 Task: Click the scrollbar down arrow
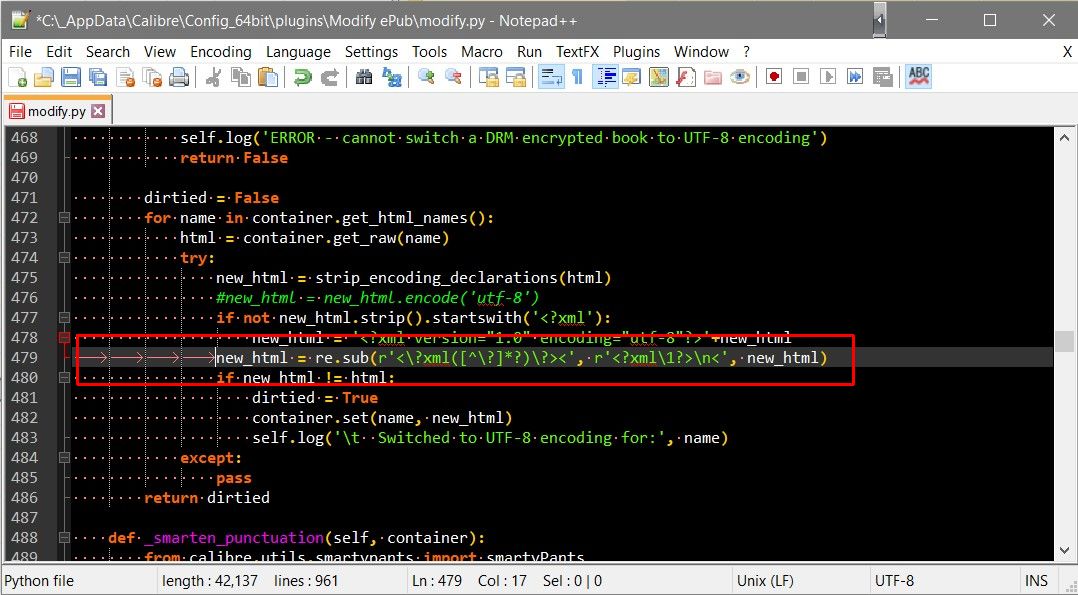point(1064,550)
